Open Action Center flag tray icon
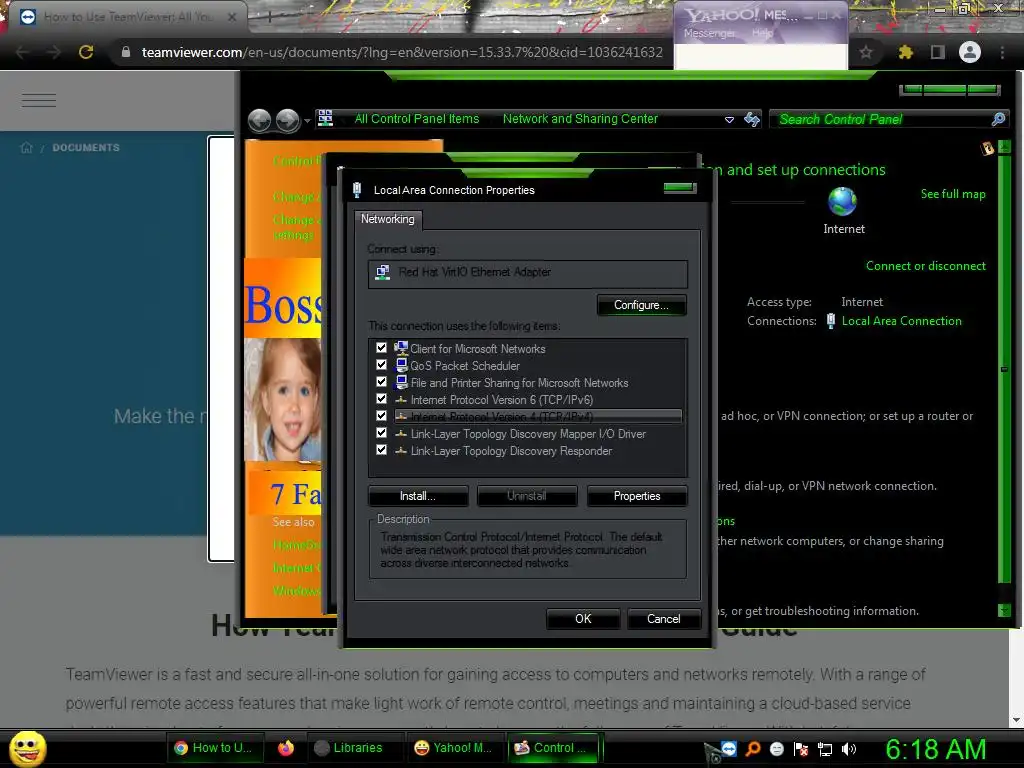Viewport: 1024px width, 768px height. pos(801,748)
